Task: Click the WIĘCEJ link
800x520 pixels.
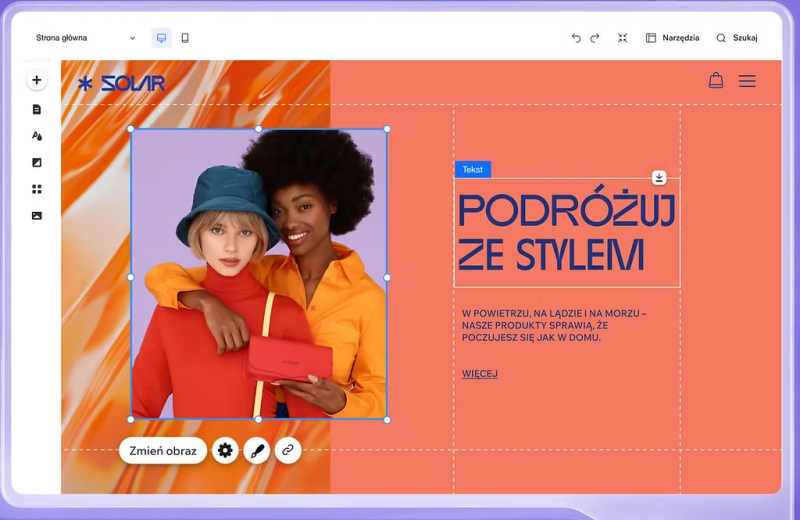Action: pyautogui.click(x=480, y=374)
